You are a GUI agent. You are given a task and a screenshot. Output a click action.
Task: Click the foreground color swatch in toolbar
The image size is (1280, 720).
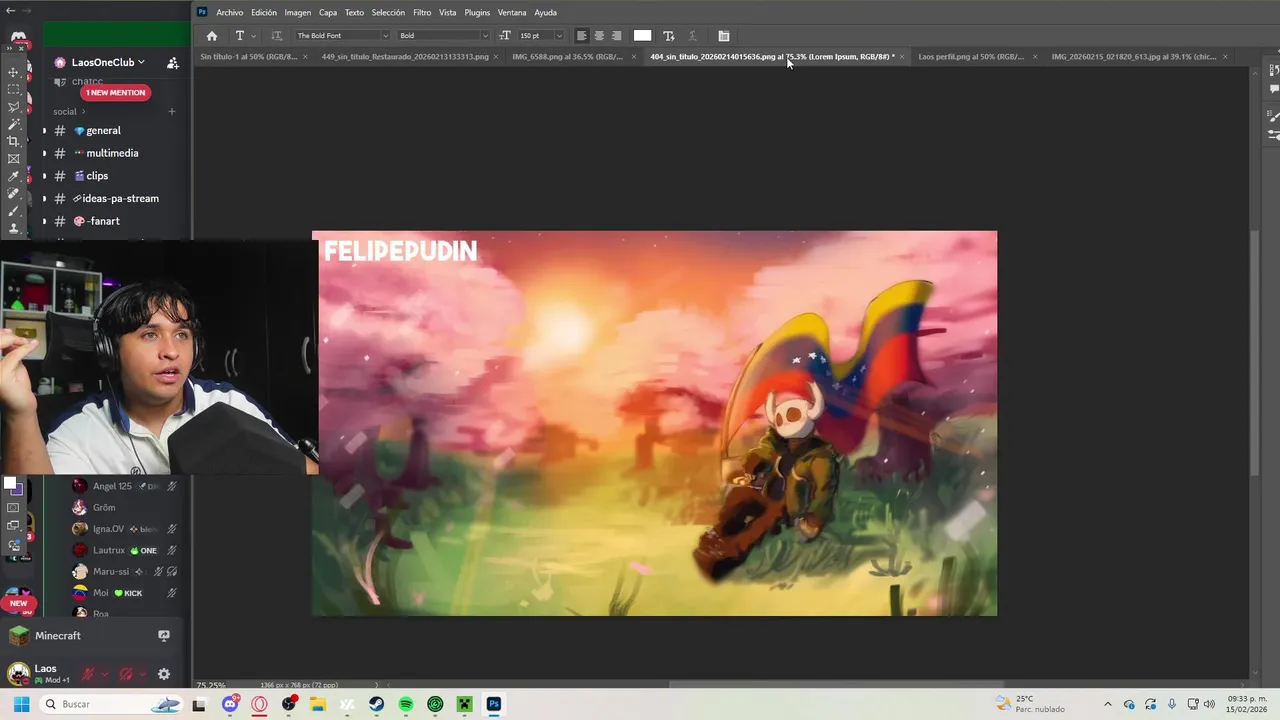[x=10, y=484]
